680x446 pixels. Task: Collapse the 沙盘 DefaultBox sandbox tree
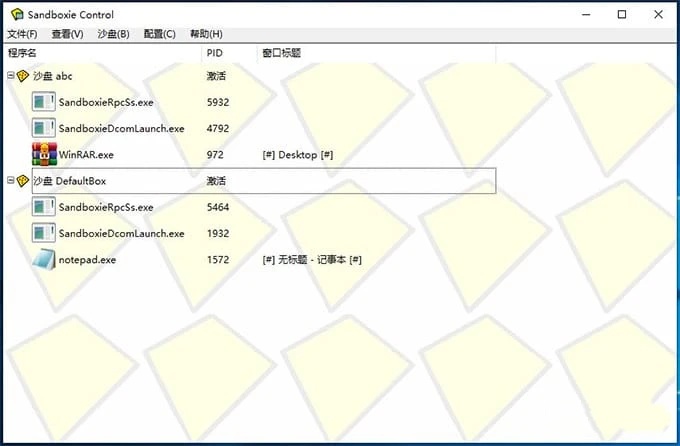coord(11,180)
